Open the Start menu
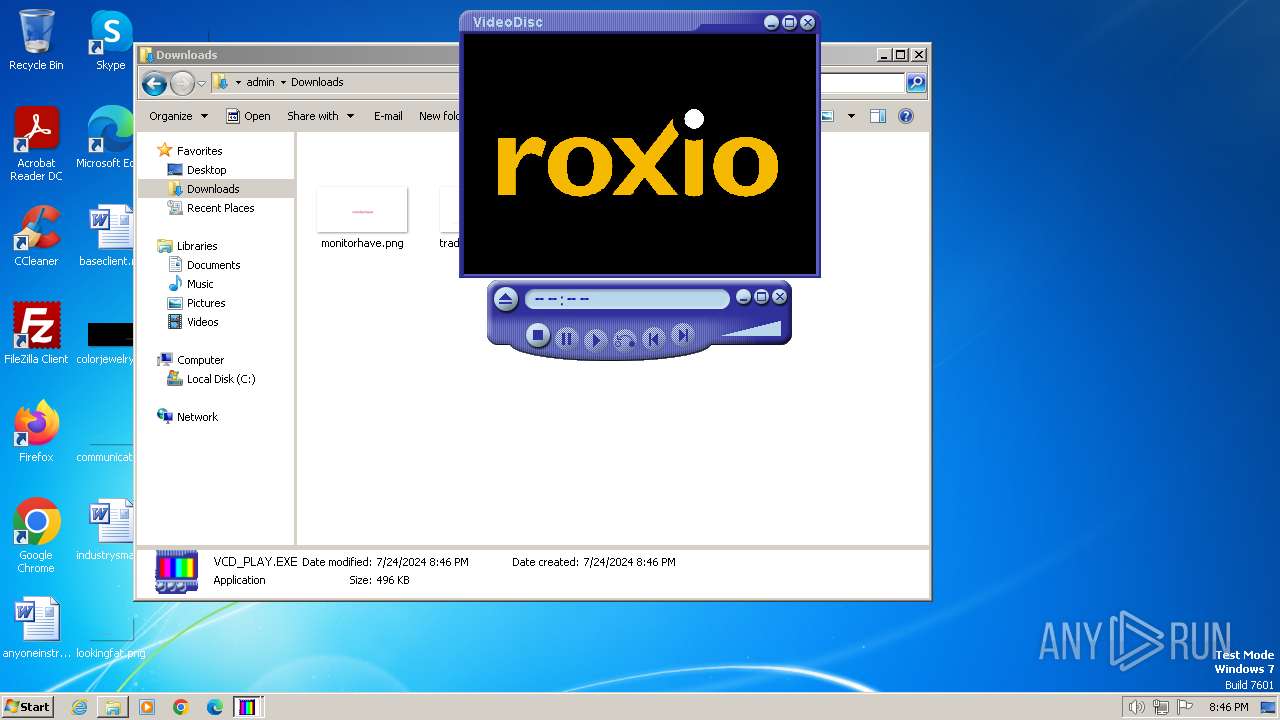 [27, 706]
